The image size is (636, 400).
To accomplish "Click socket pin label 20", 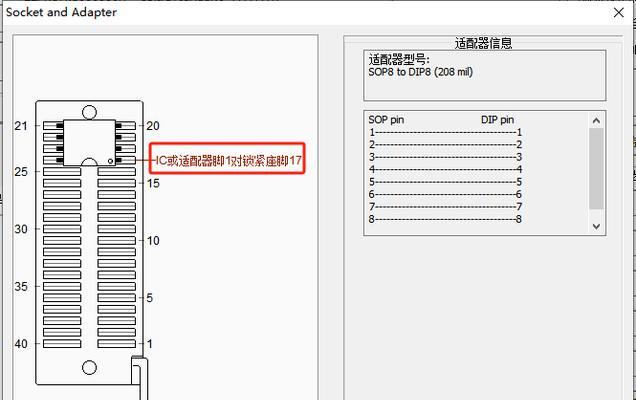I will [x=153, y=126].
